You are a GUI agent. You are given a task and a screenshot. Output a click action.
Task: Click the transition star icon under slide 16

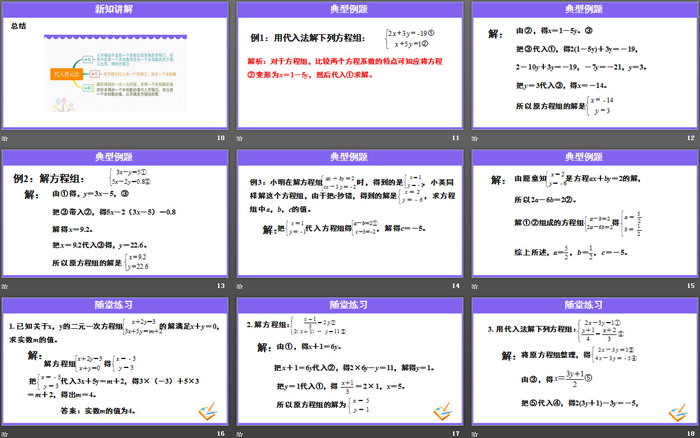(x=5, y=432)
